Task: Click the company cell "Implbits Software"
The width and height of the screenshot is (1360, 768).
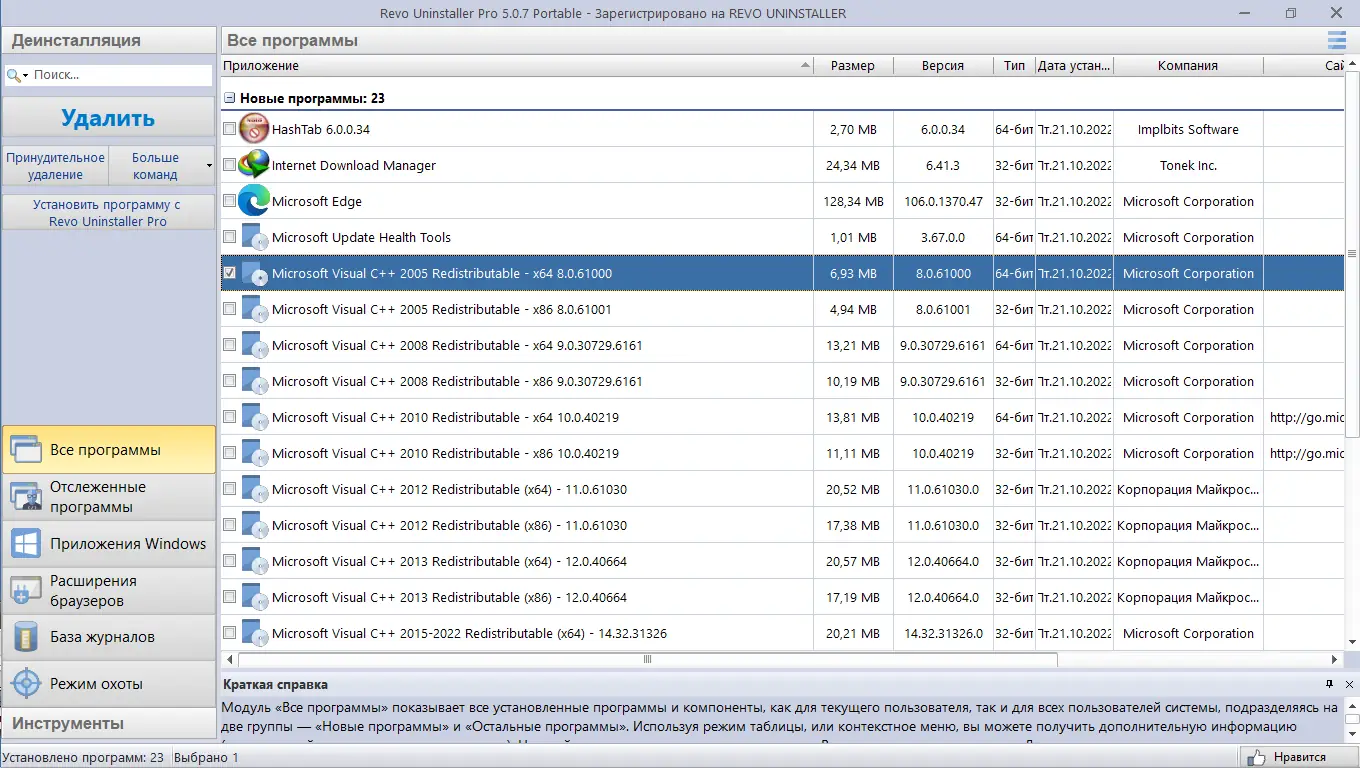Action: pos(1188,129)
